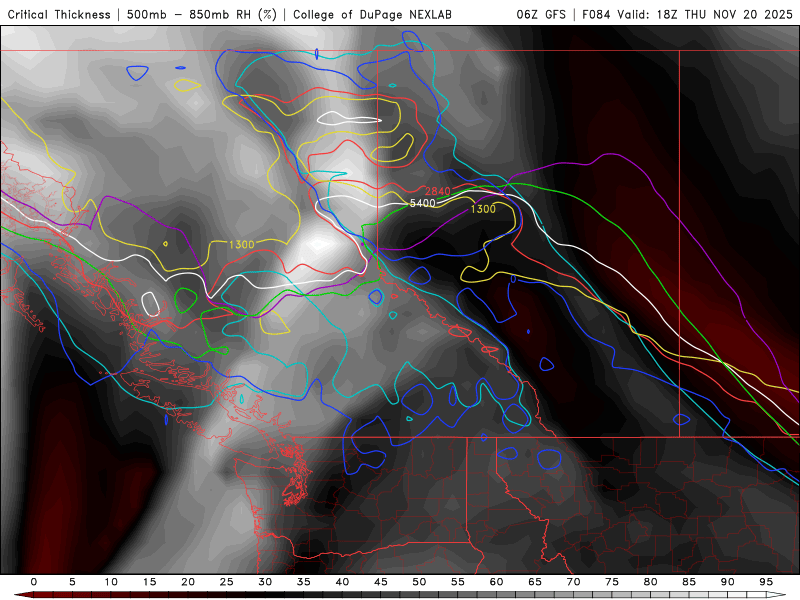Click the blue "0" contour label

[x=513, y=279]
